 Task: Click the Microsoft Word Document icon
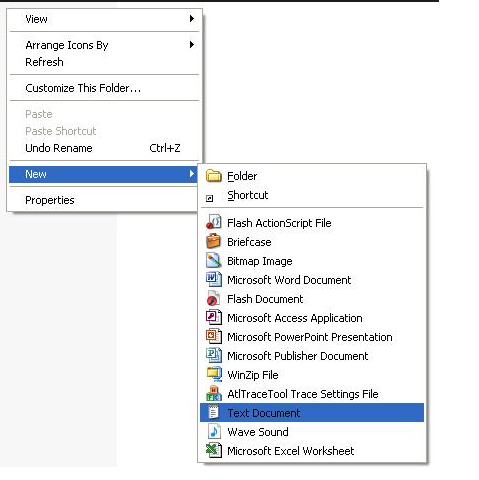(x=214, y=279)
